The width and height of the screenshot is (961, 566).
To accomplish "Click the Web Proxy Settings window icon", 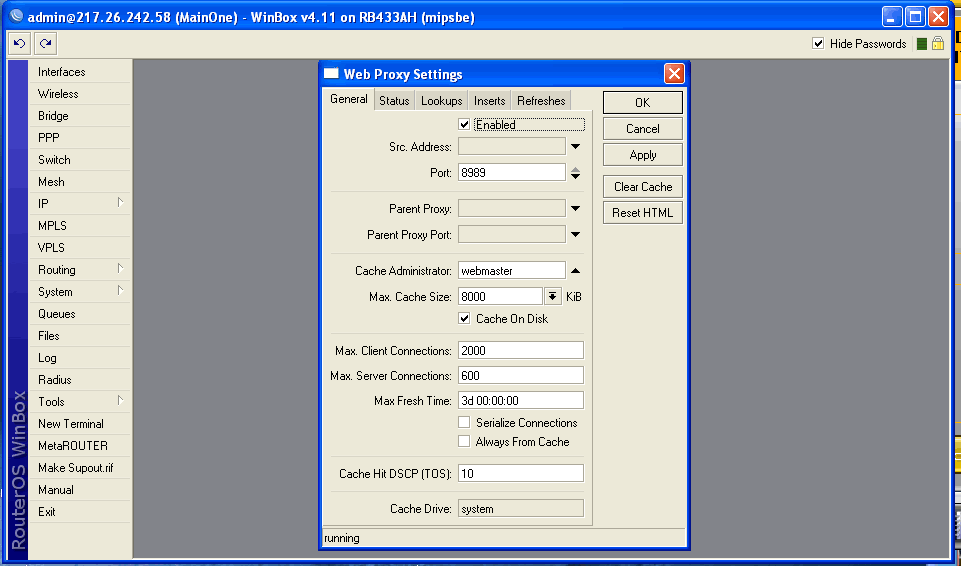I will point(331,74).
